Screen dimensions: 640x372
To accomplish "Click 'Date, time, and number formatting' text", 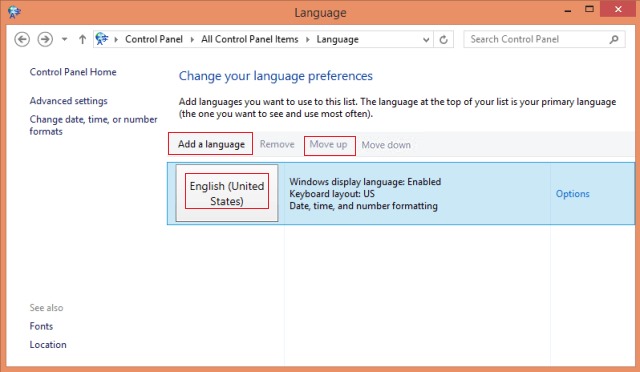I will (363, 206).
